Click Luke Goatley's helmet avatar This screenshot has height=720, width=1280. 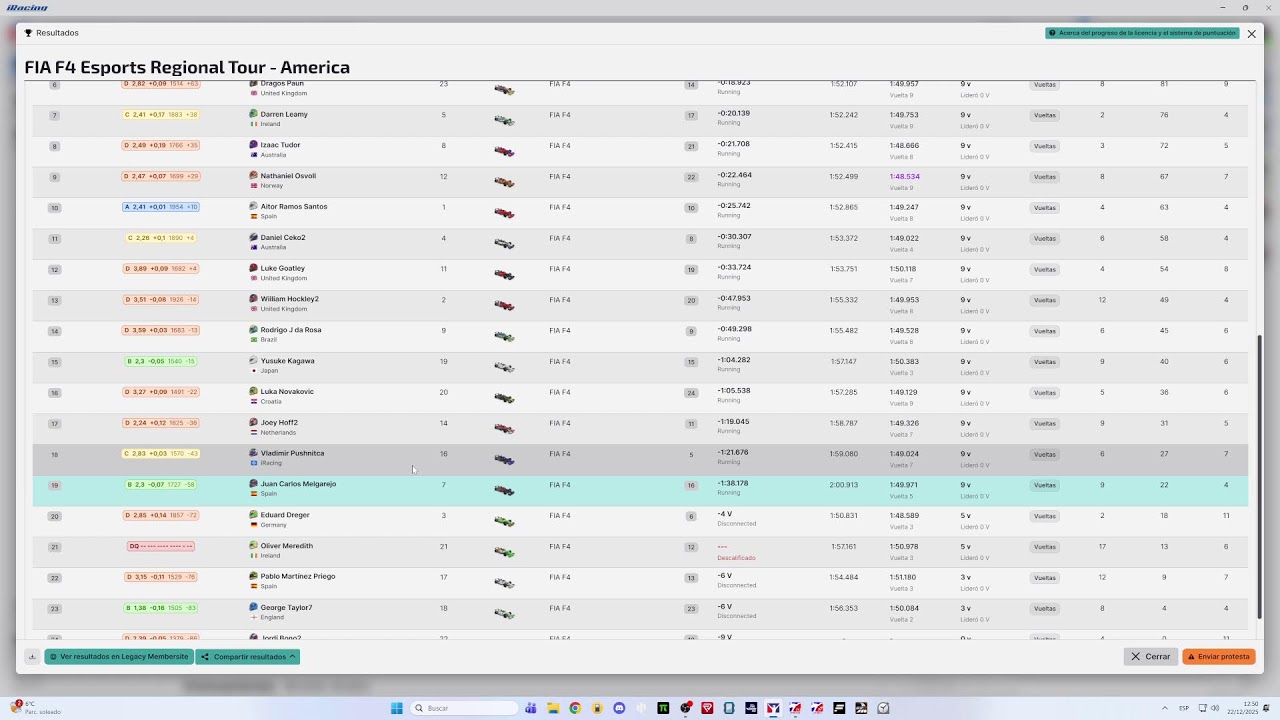coord(253,268)
